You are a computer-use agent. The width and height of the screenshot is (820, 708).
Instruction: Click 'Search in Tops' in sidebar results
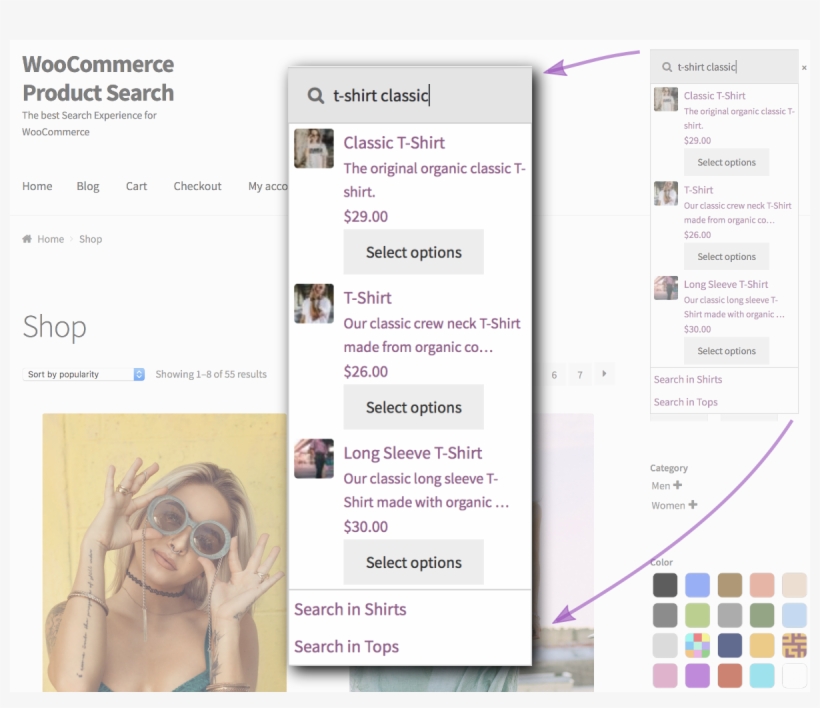(x=686, y=402)
